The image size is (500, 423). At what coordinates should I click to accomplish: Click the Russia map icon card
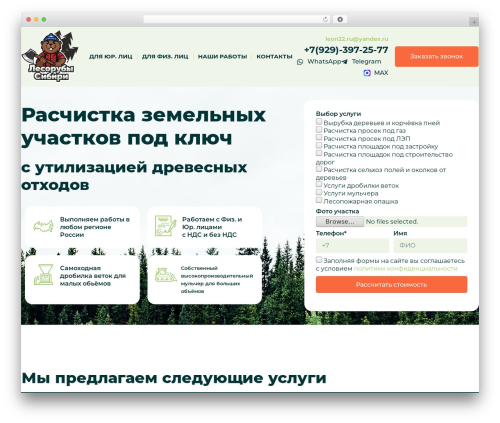[43, 226]
